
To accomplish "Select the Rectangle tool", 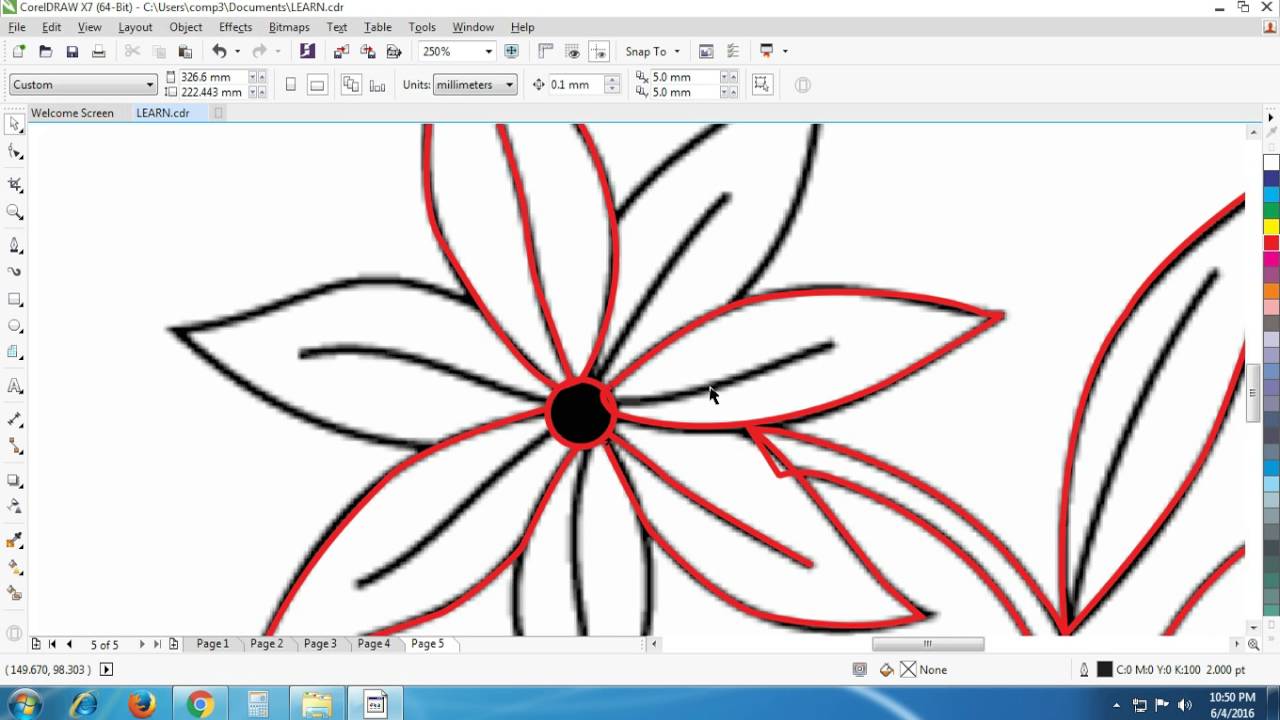I will pyautogui.click(x=14, y=298).
